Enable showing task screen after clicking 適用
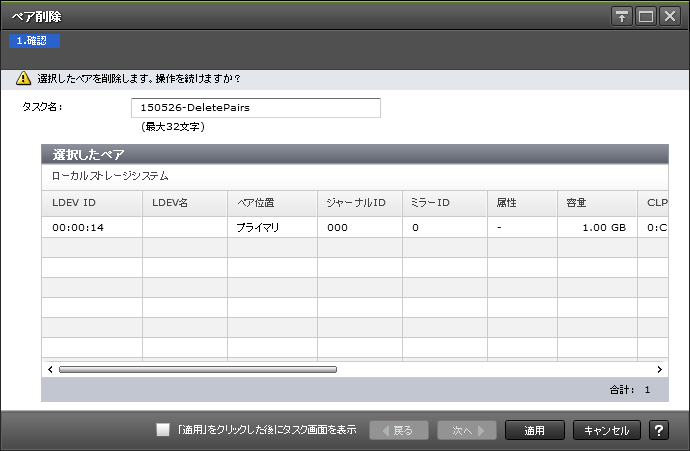690x451 pixels. pos(163,429)
